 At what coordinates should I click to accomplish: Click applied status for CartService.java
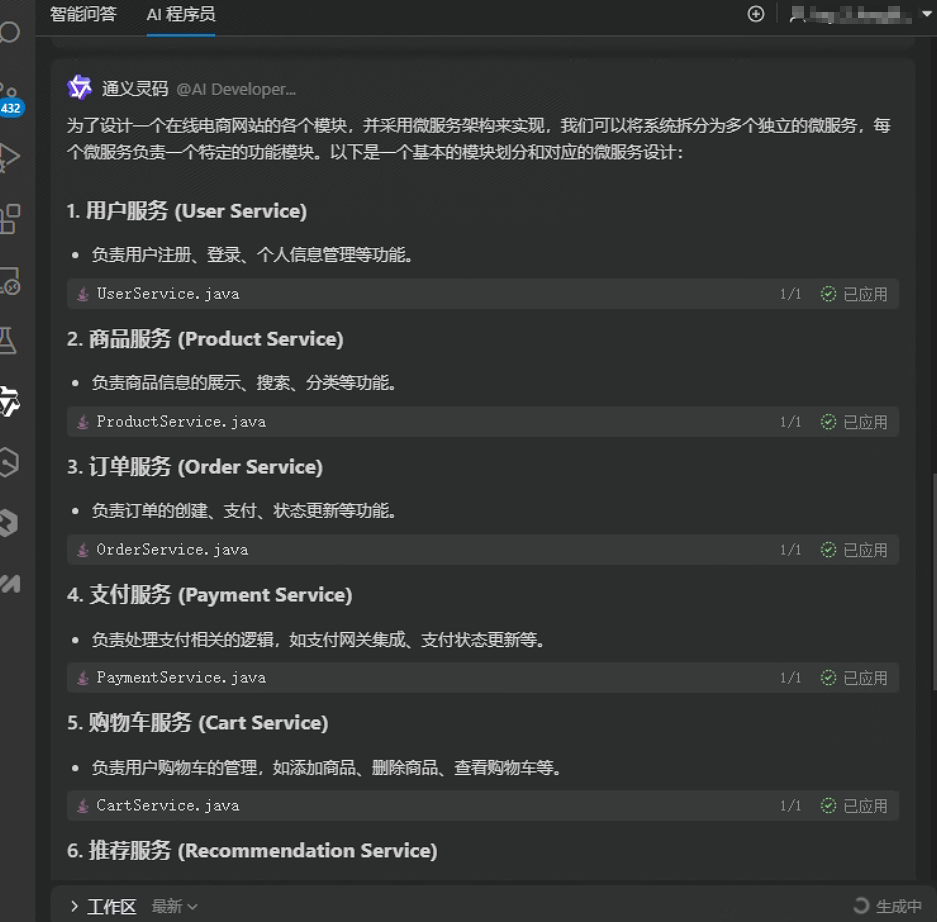click(853, 805)
